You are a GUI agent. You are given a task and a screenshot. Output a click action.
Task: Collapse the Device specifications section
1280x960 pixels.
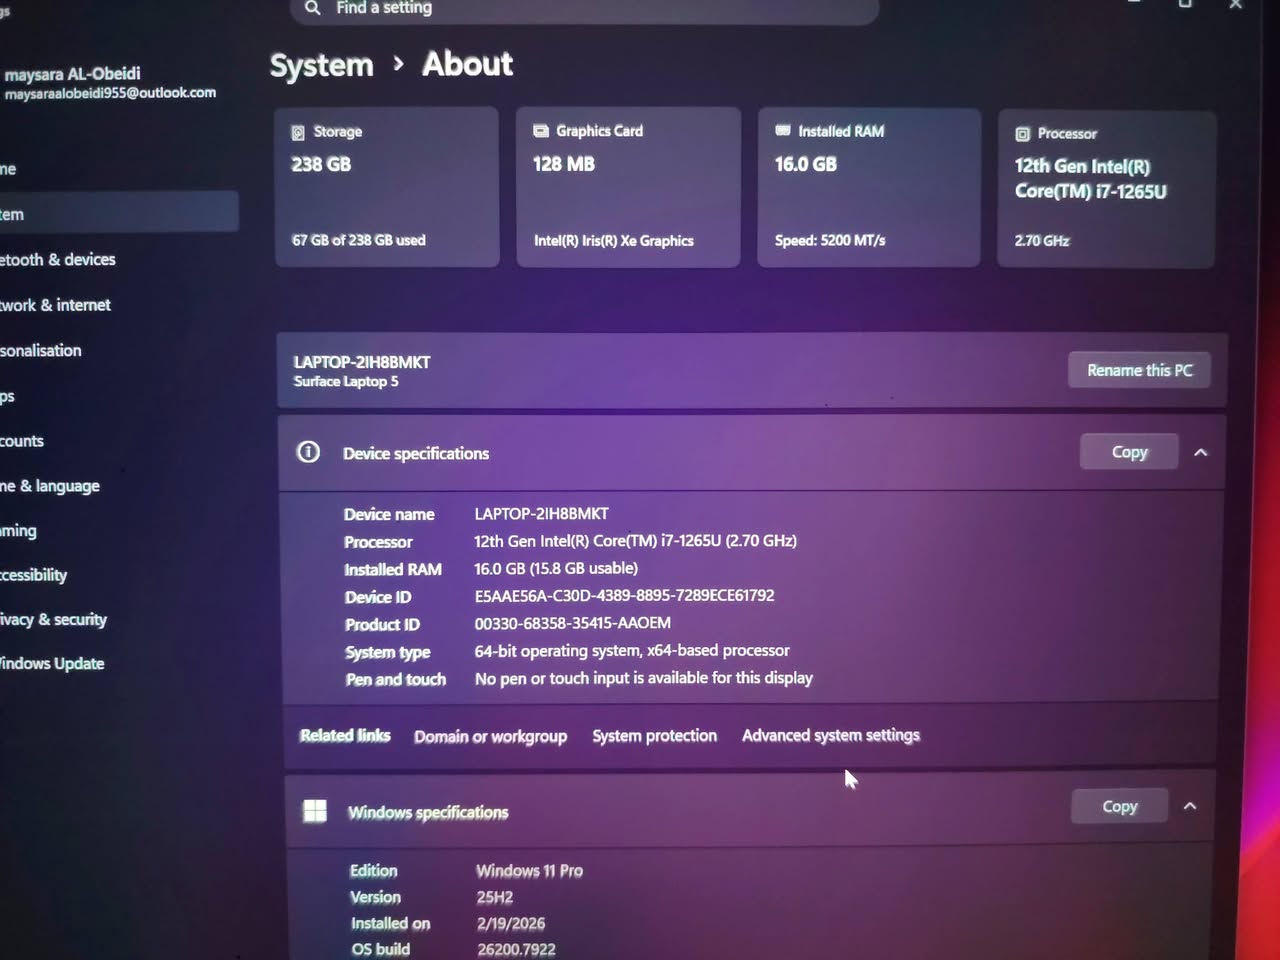click(x=1201, y=452)
